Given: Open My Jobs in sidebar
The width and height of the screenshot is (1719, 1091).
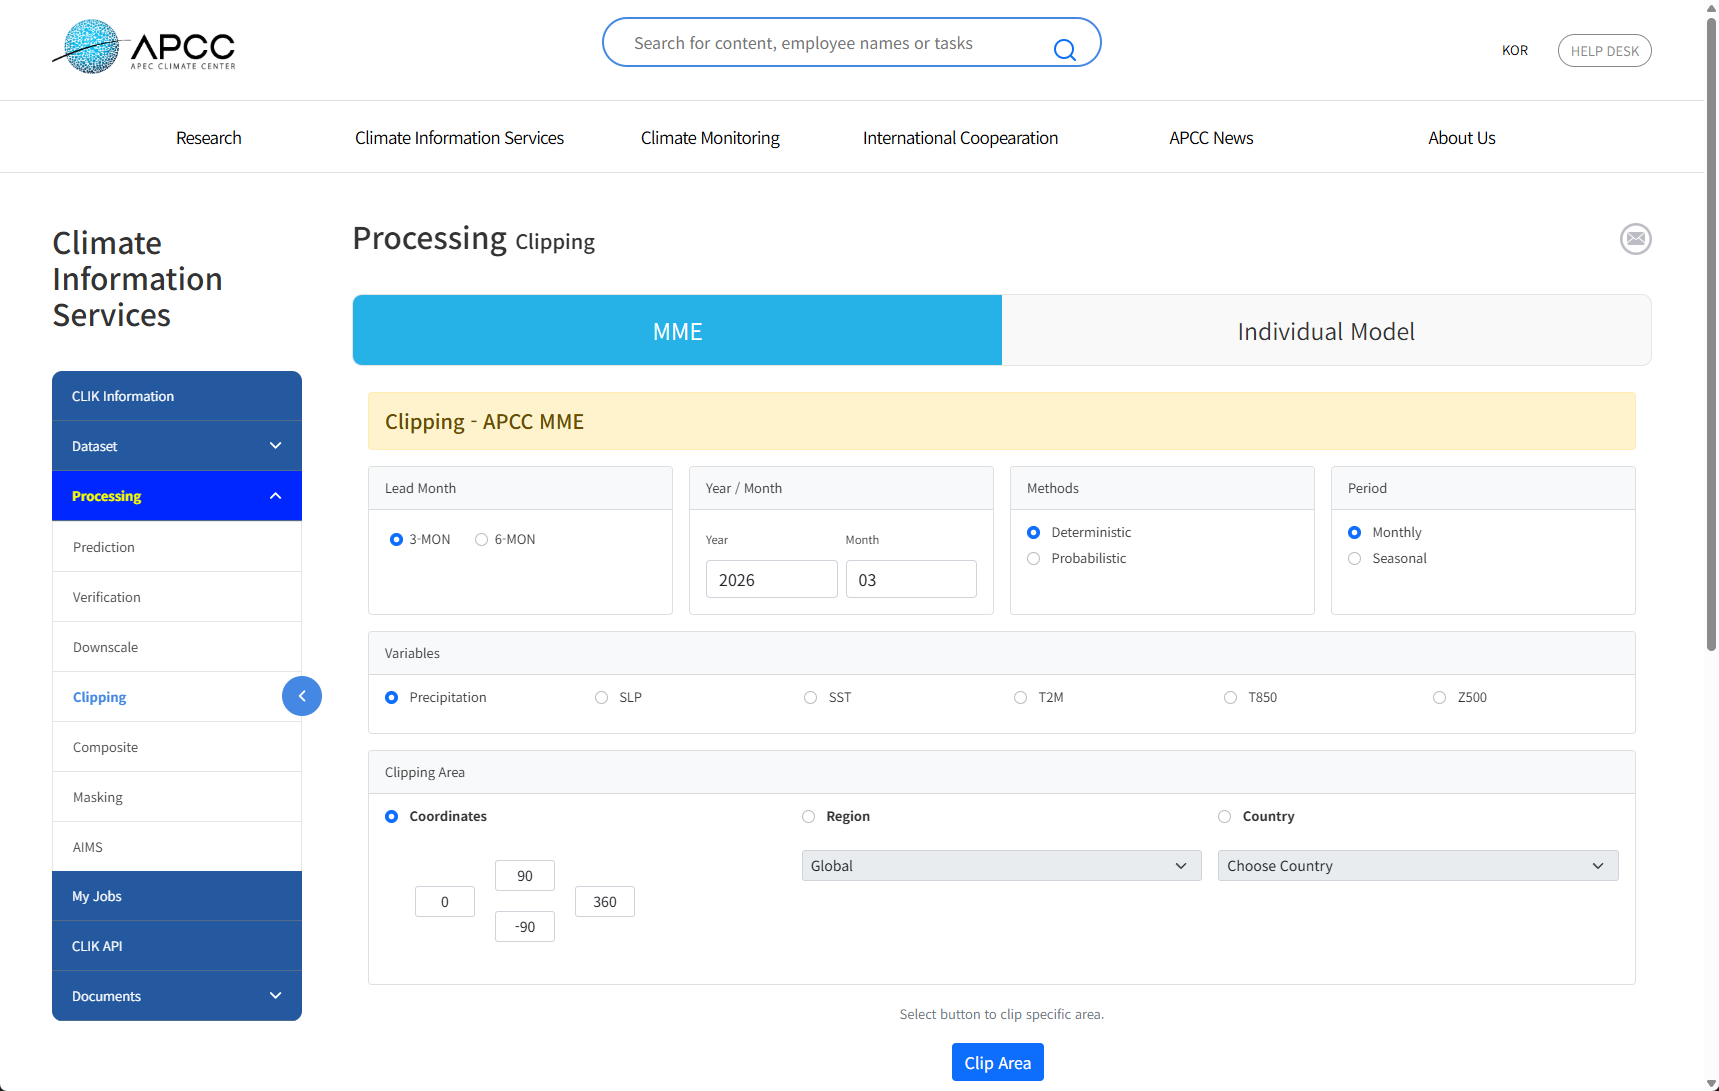Looking at the screenshot, I should pyautogui.click(x=177, y=896).
